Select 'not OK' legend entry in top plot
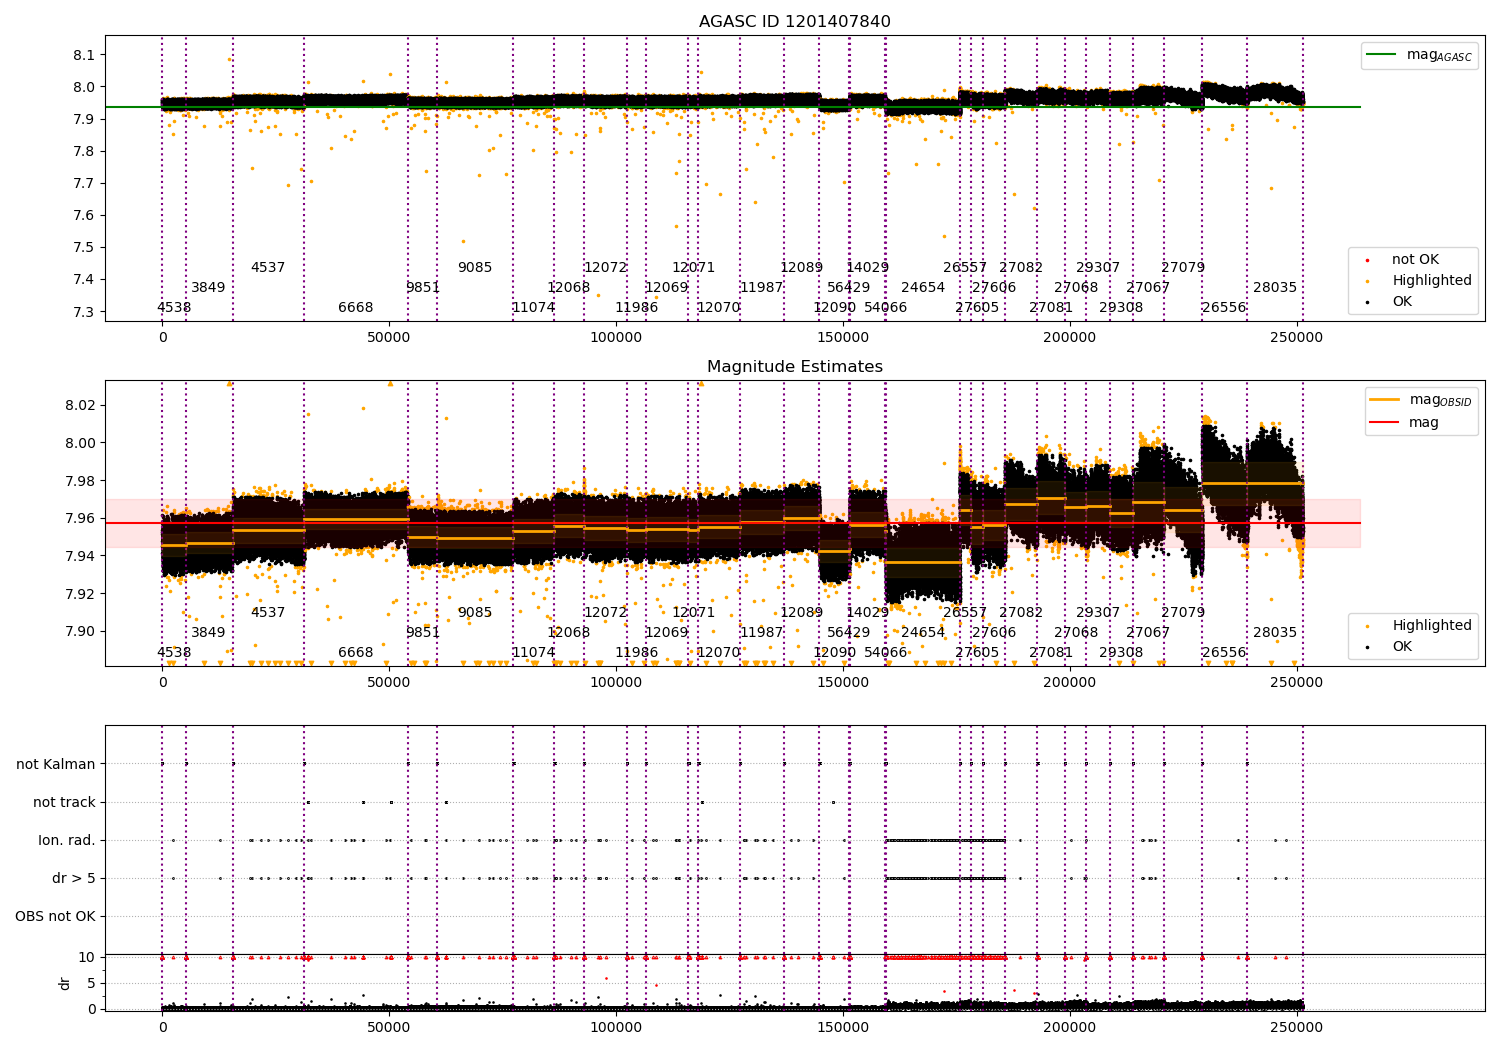The image size is (1500, 1050). coord(1403,260)
